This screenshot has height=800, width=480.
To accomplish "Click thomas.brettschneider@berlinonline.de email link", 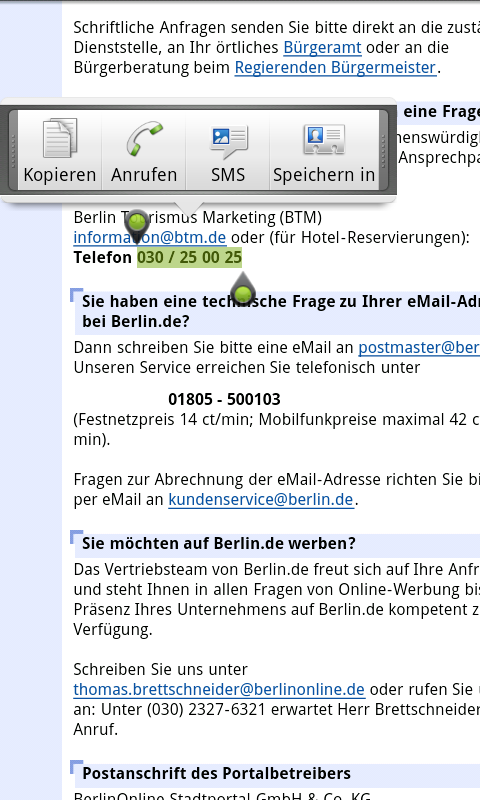I will click(219, 689).
